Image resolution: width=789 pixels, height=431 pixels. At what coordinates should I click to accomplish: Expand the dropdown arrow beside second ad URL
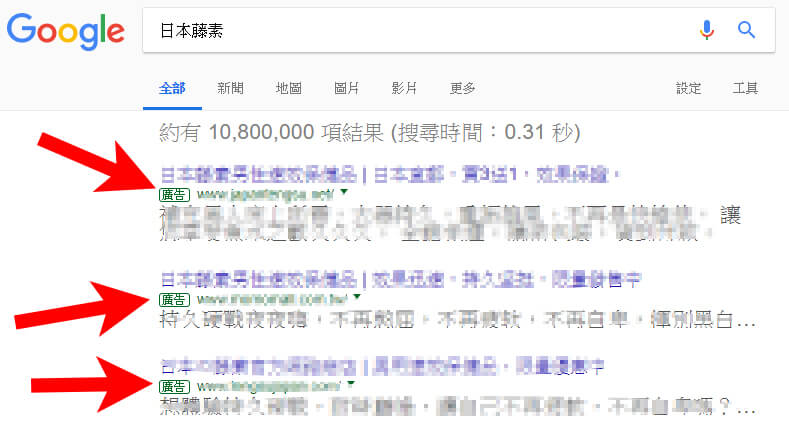pyautogui.click(x=357, y=297)
